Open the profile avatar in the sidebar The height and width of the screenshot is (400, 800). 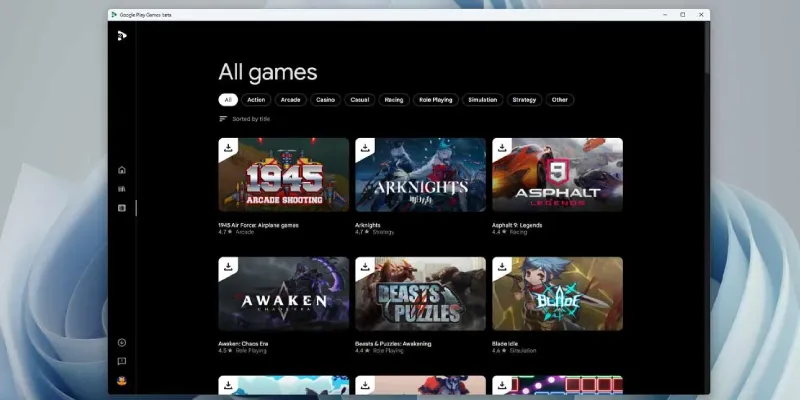122,381
